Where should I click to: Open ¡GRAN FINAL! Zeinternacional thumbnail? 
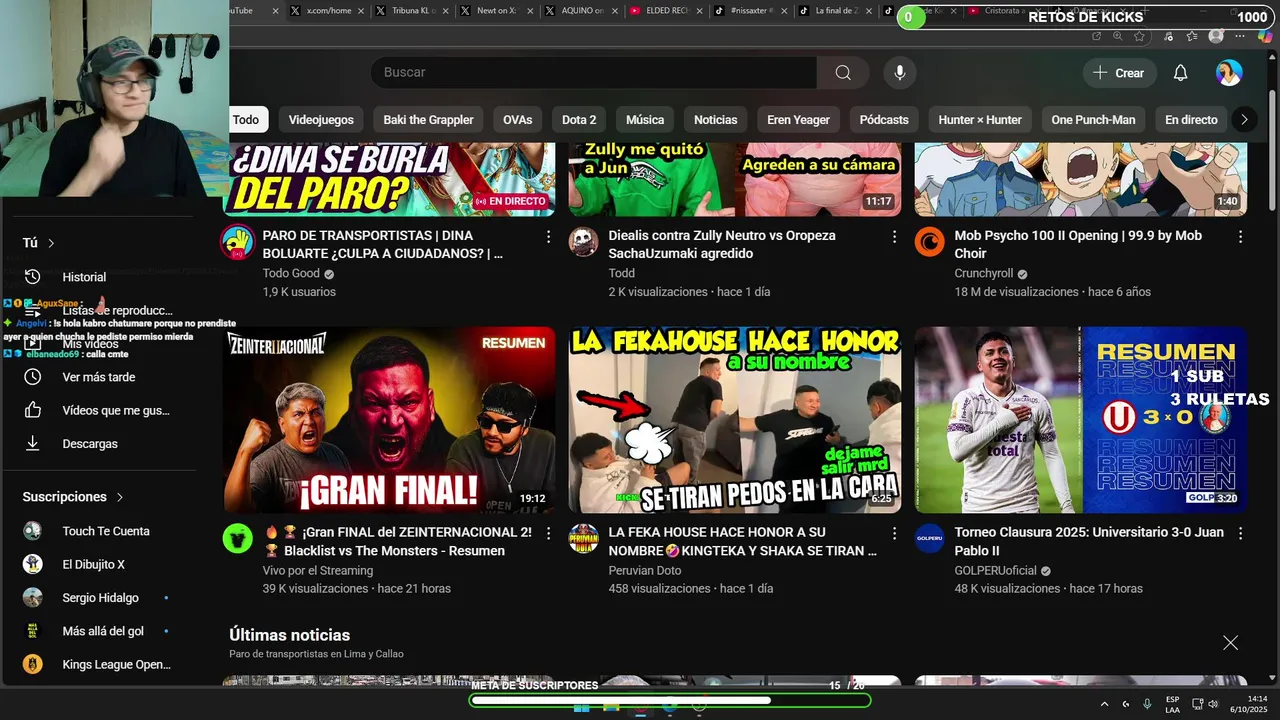point(389,420)
